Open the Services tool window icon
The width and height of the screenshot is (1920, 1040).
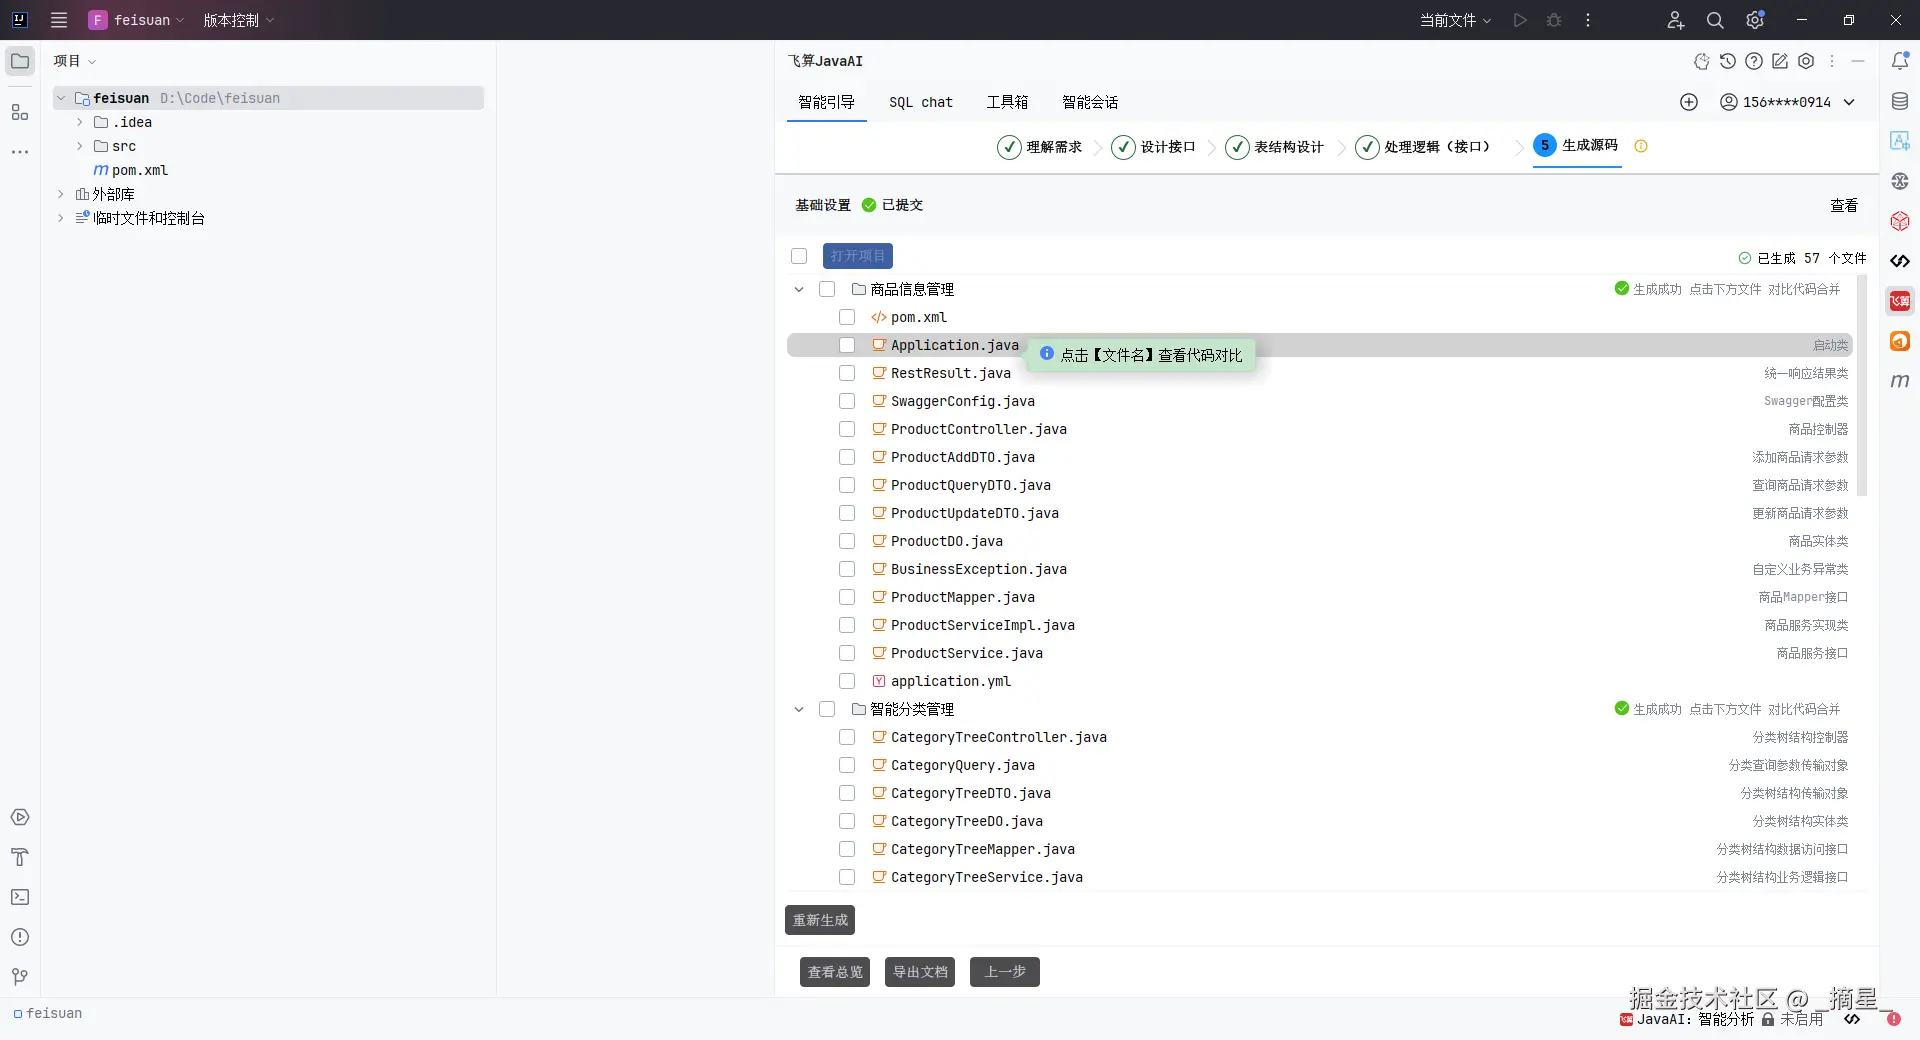[20, 817]
